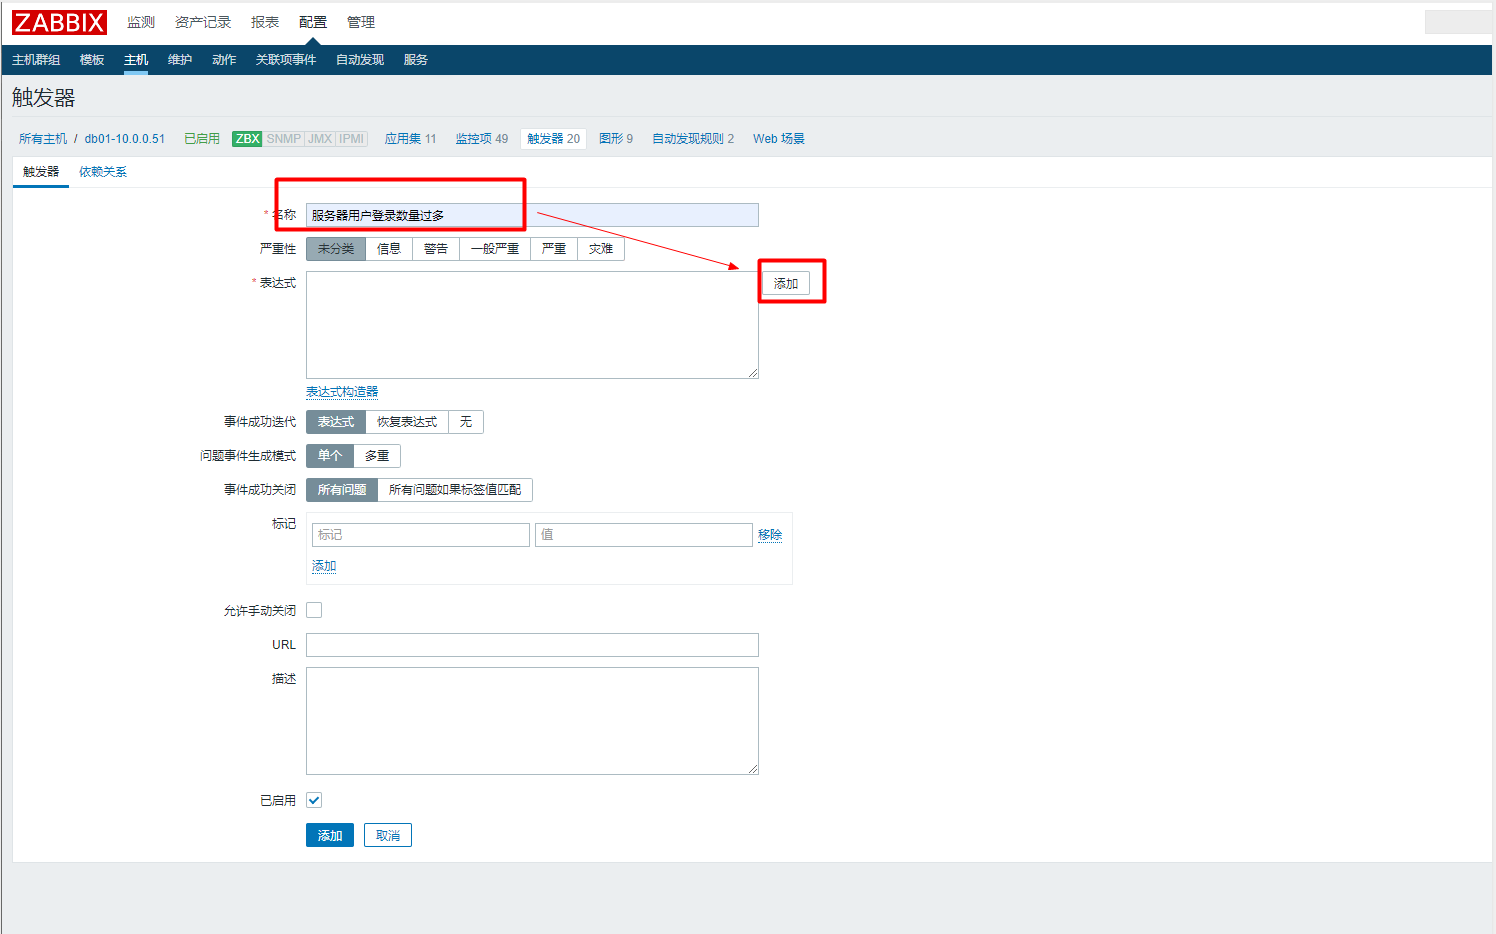This screenshot has height=934, width=1496.
Task: Click the 值 tag value field
Action: click(x=644, y=535)
